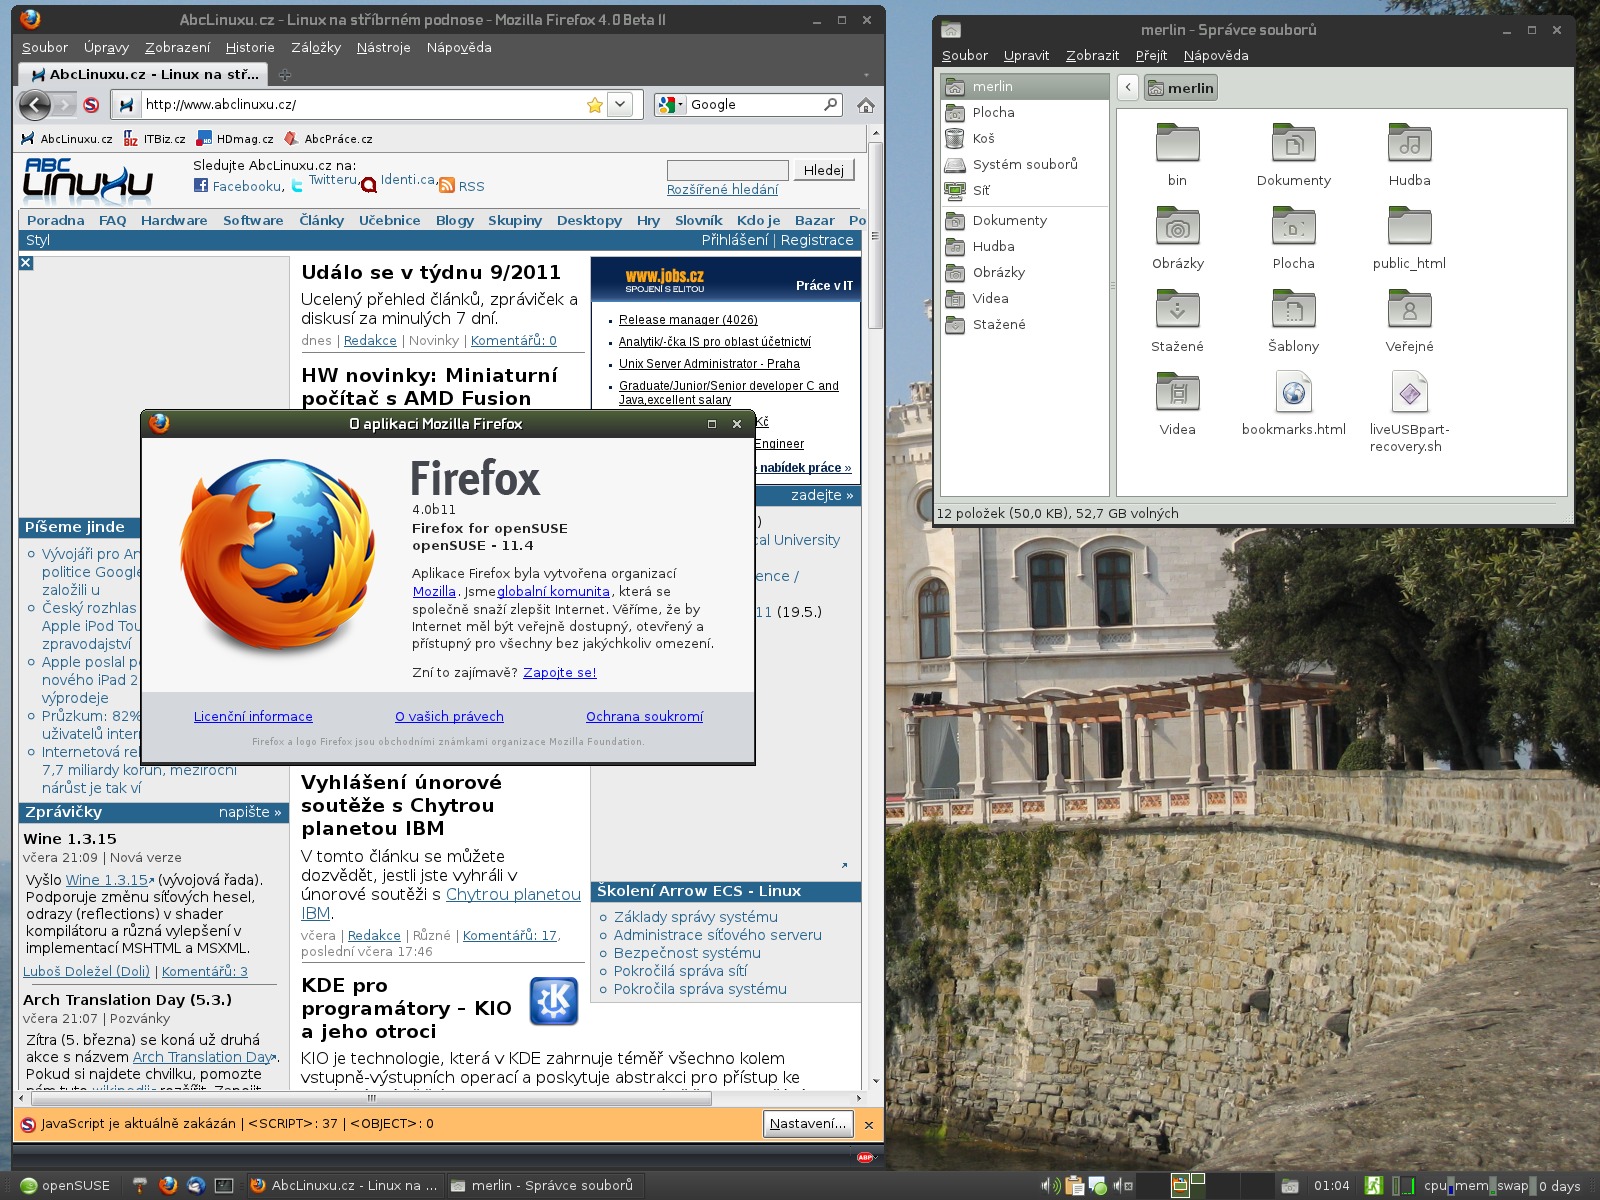Click the back arrow in file manager path bar
Image resolution: width=1600 pixels, height=1200 pixels.
click(1128, 88)
